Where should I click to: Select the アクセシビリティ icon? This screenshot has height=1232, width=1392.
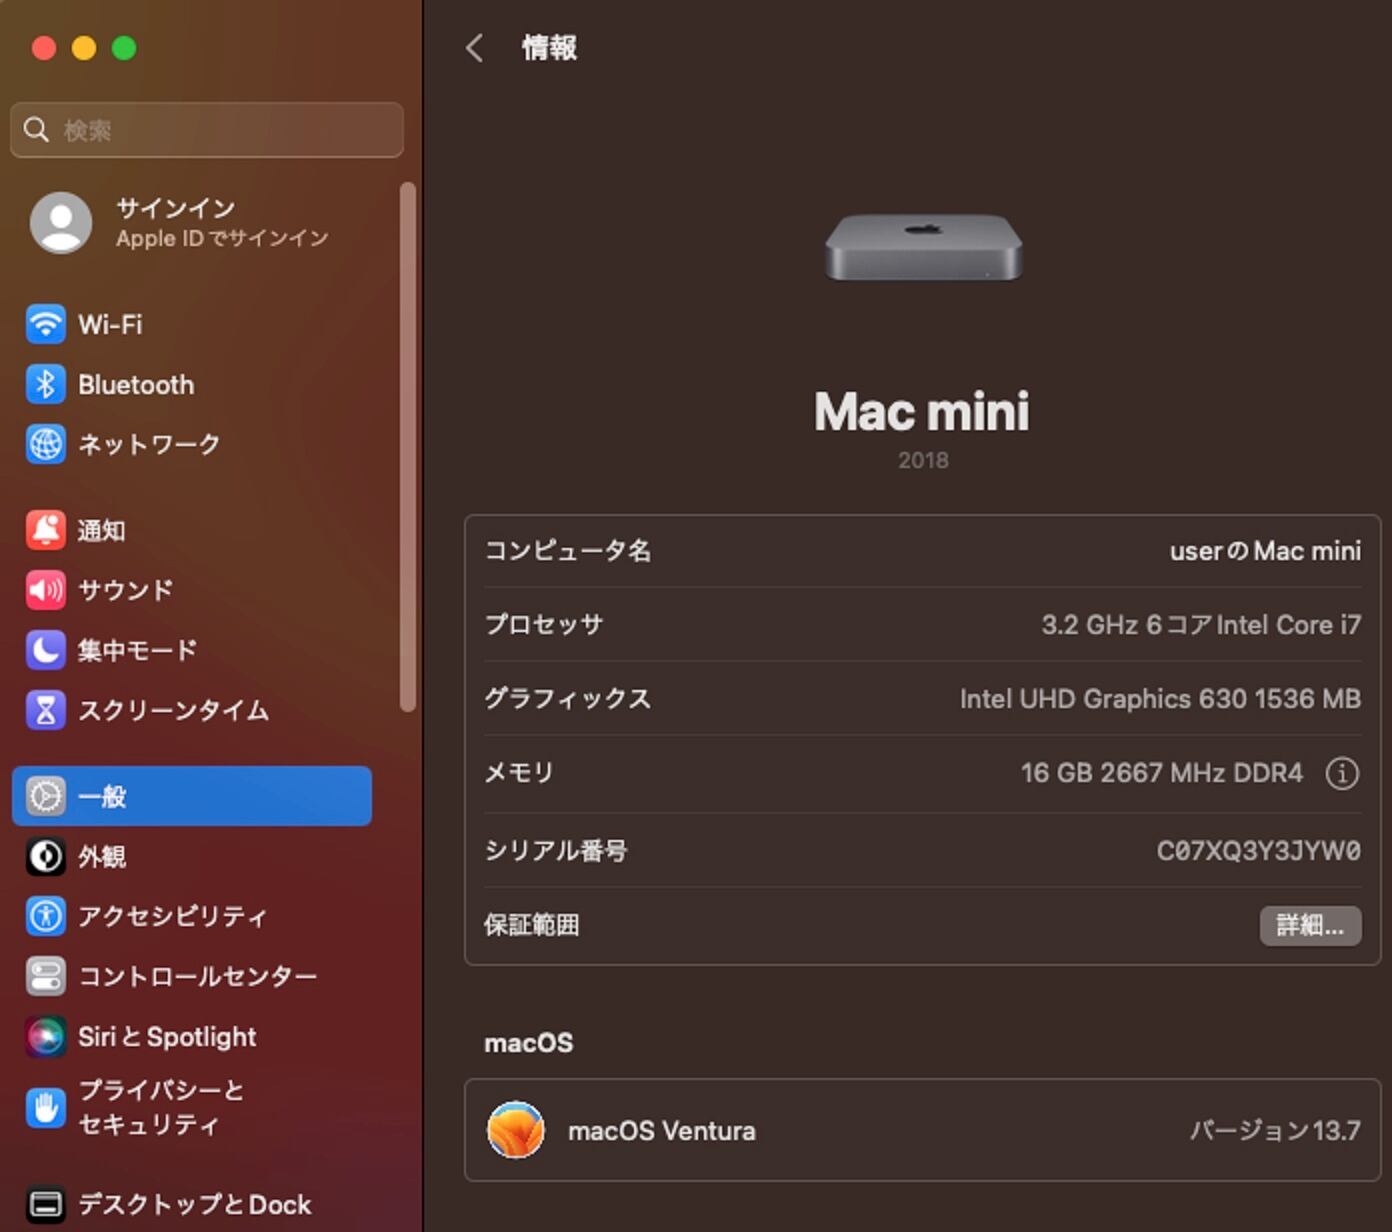tap(45, 916)
